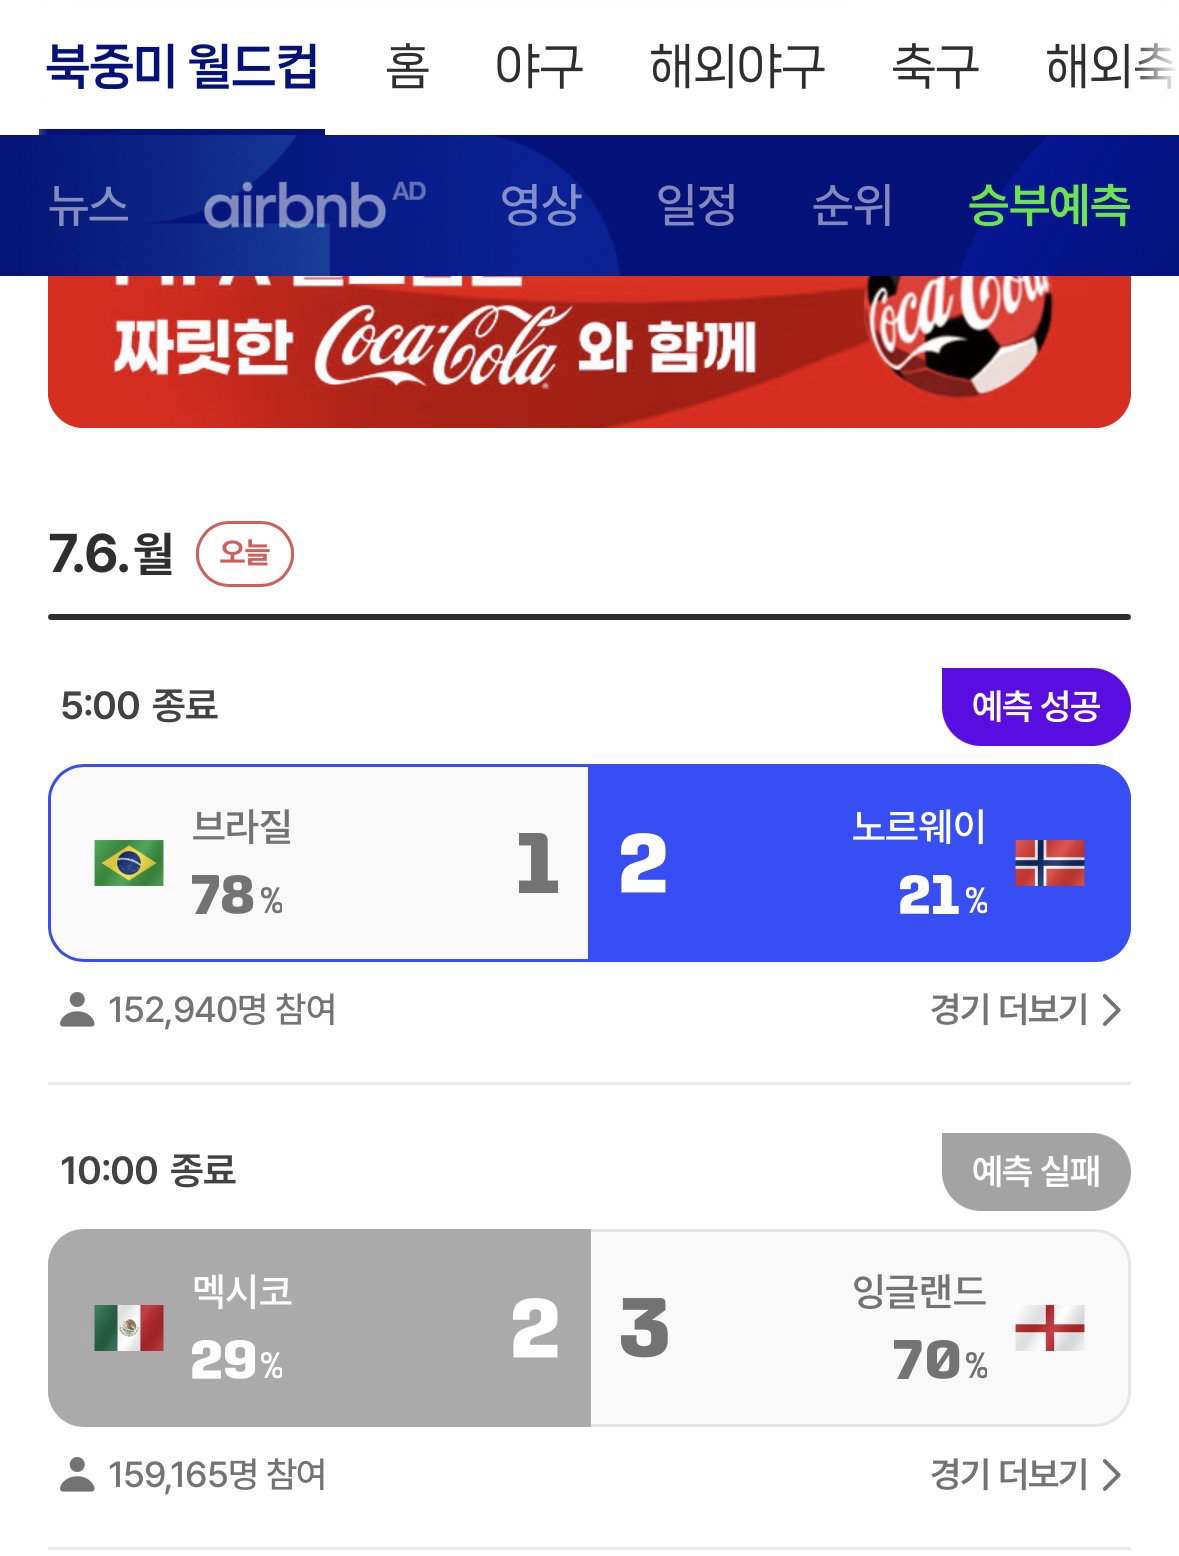Select 노르웨이 21% prediction panel
Screen dimensions: 1179x1556
(x=860, y=863)
